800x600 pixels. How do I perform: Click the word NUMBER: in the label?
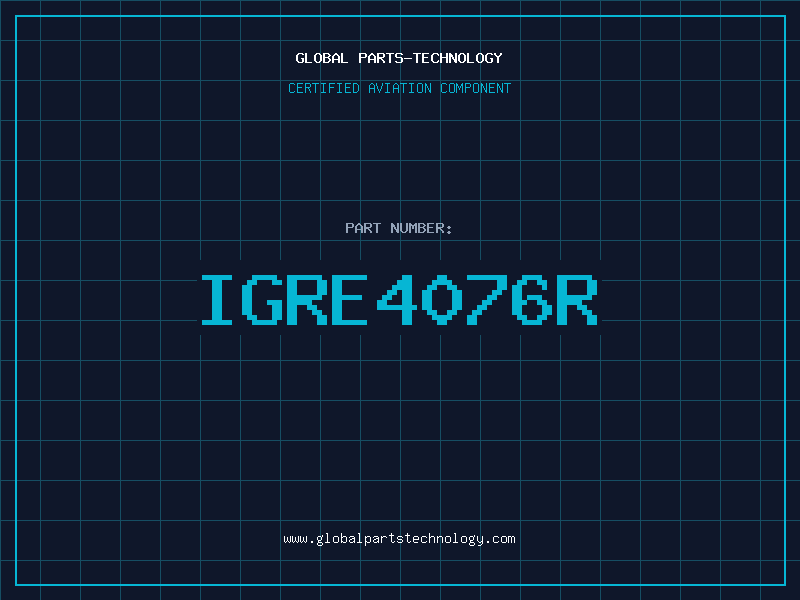click(x=422, y=228)
